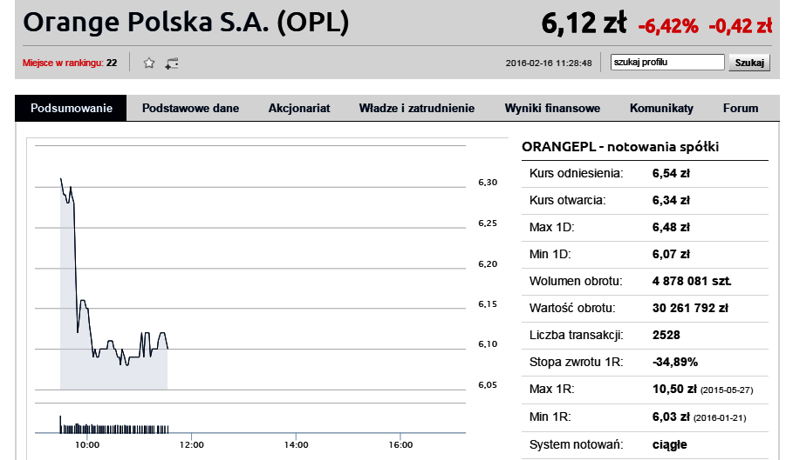This screenshot has width=786, height=460.
Task: Click the 12:00 time axis label
Action: 191,445
